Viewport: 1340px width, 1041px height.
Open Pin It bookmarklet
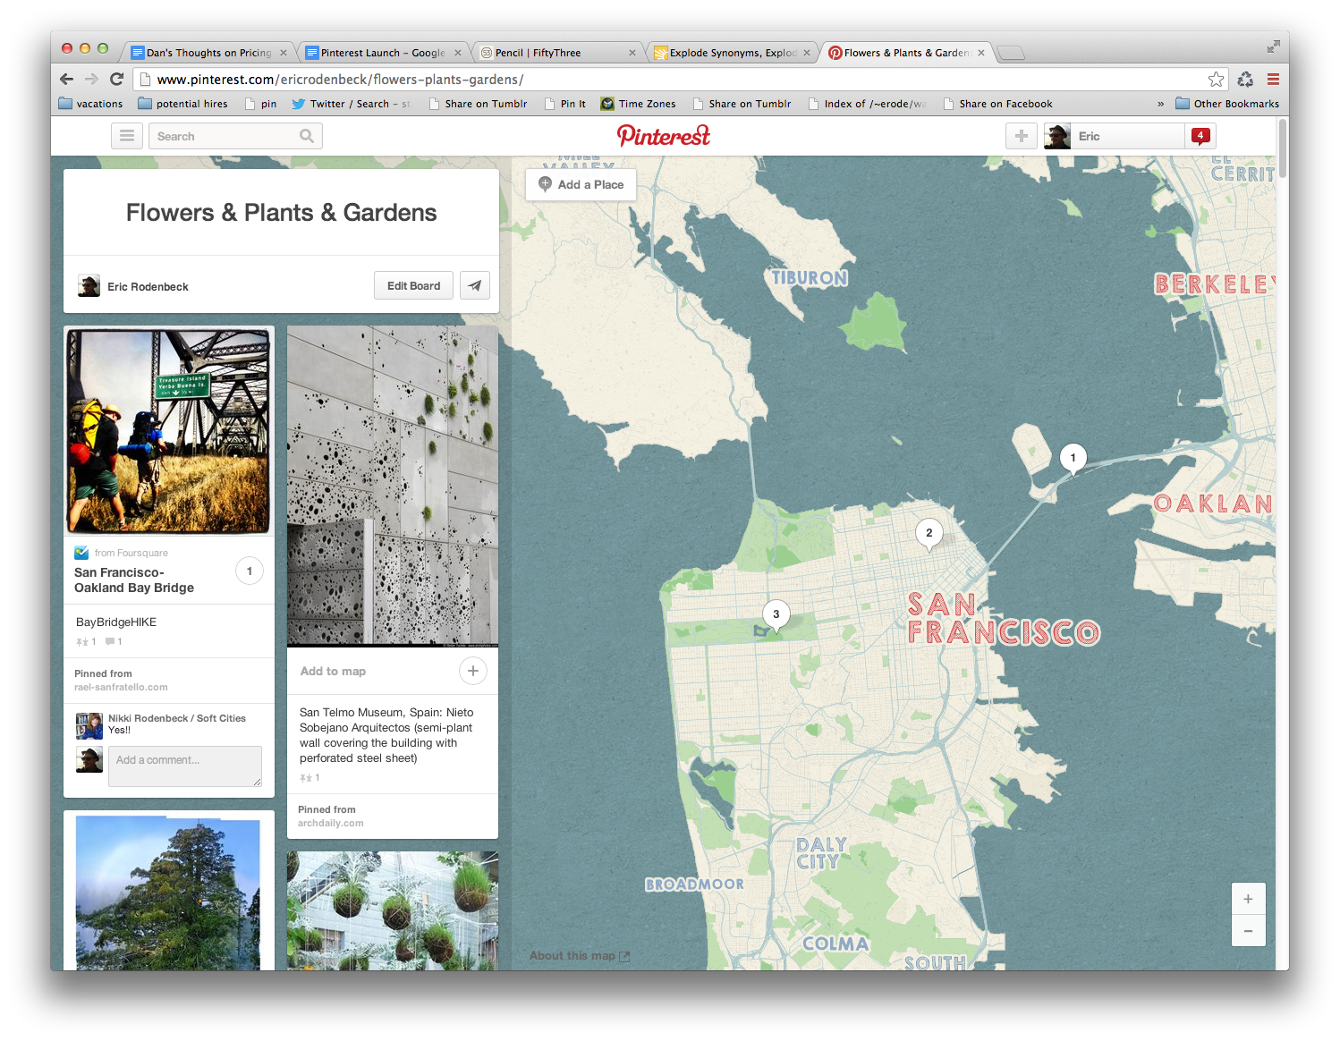(x=566, y=104)
